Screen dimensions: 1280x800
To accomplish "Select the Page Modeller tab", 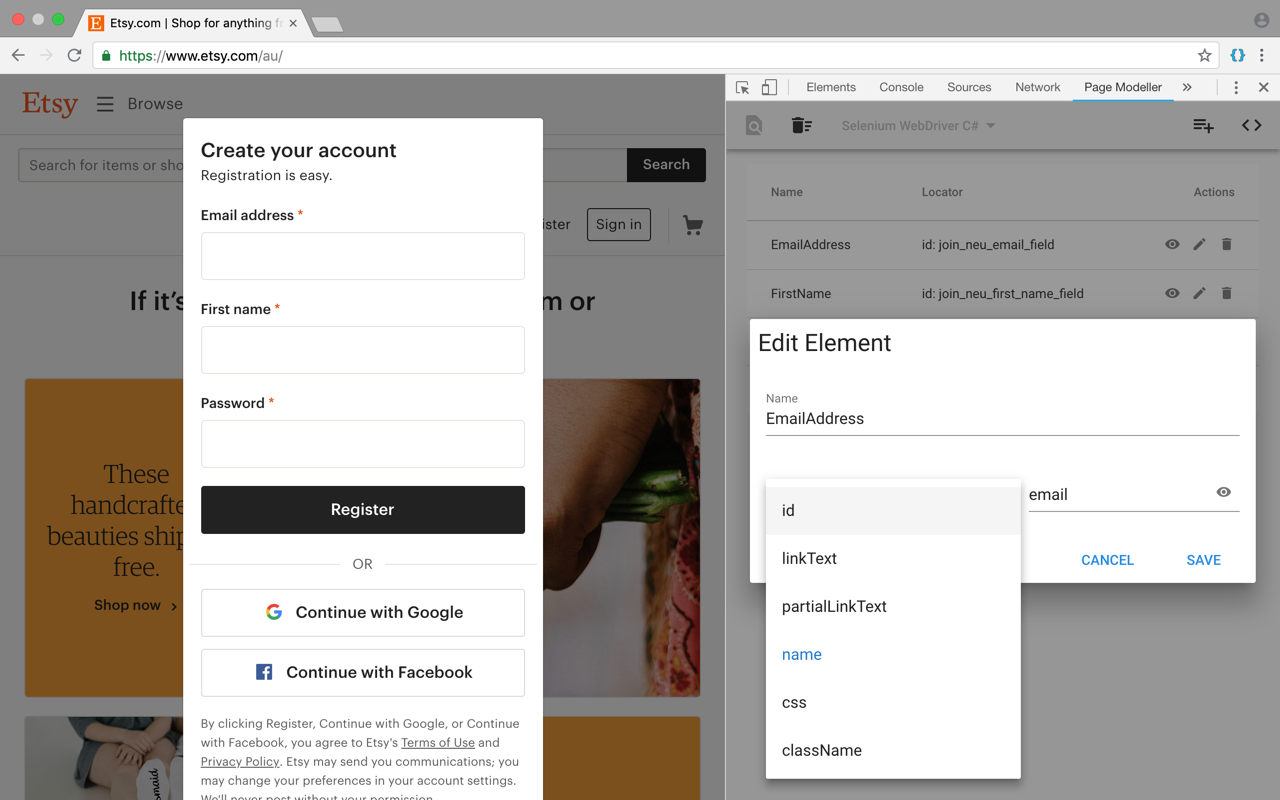I will pyautogui.click(x=1123, y=87).
